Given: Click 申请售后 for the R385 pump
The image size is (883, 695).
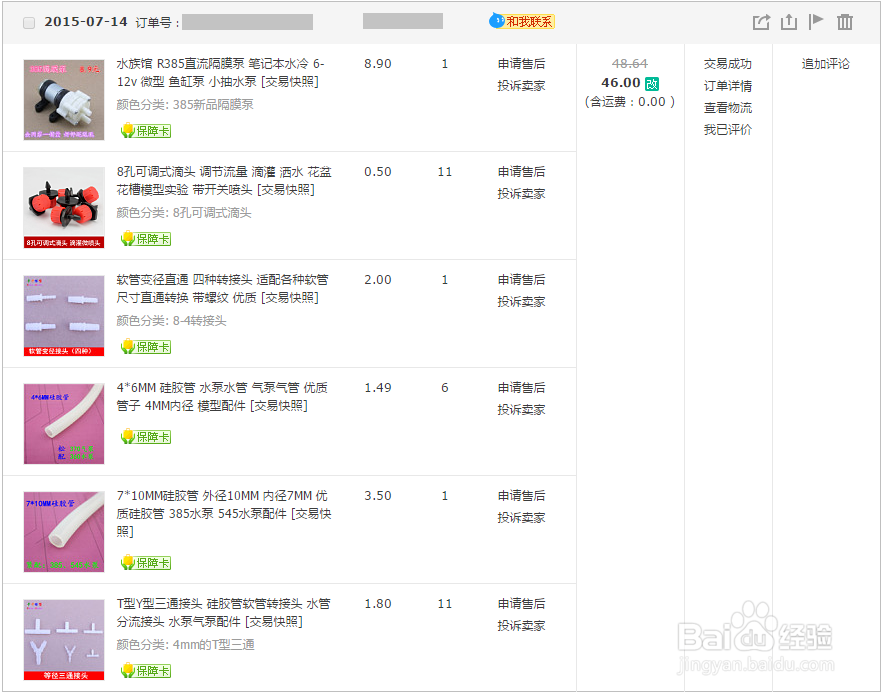Looking at the screenshot, I should pyautogui.click(x=521, y=64).
